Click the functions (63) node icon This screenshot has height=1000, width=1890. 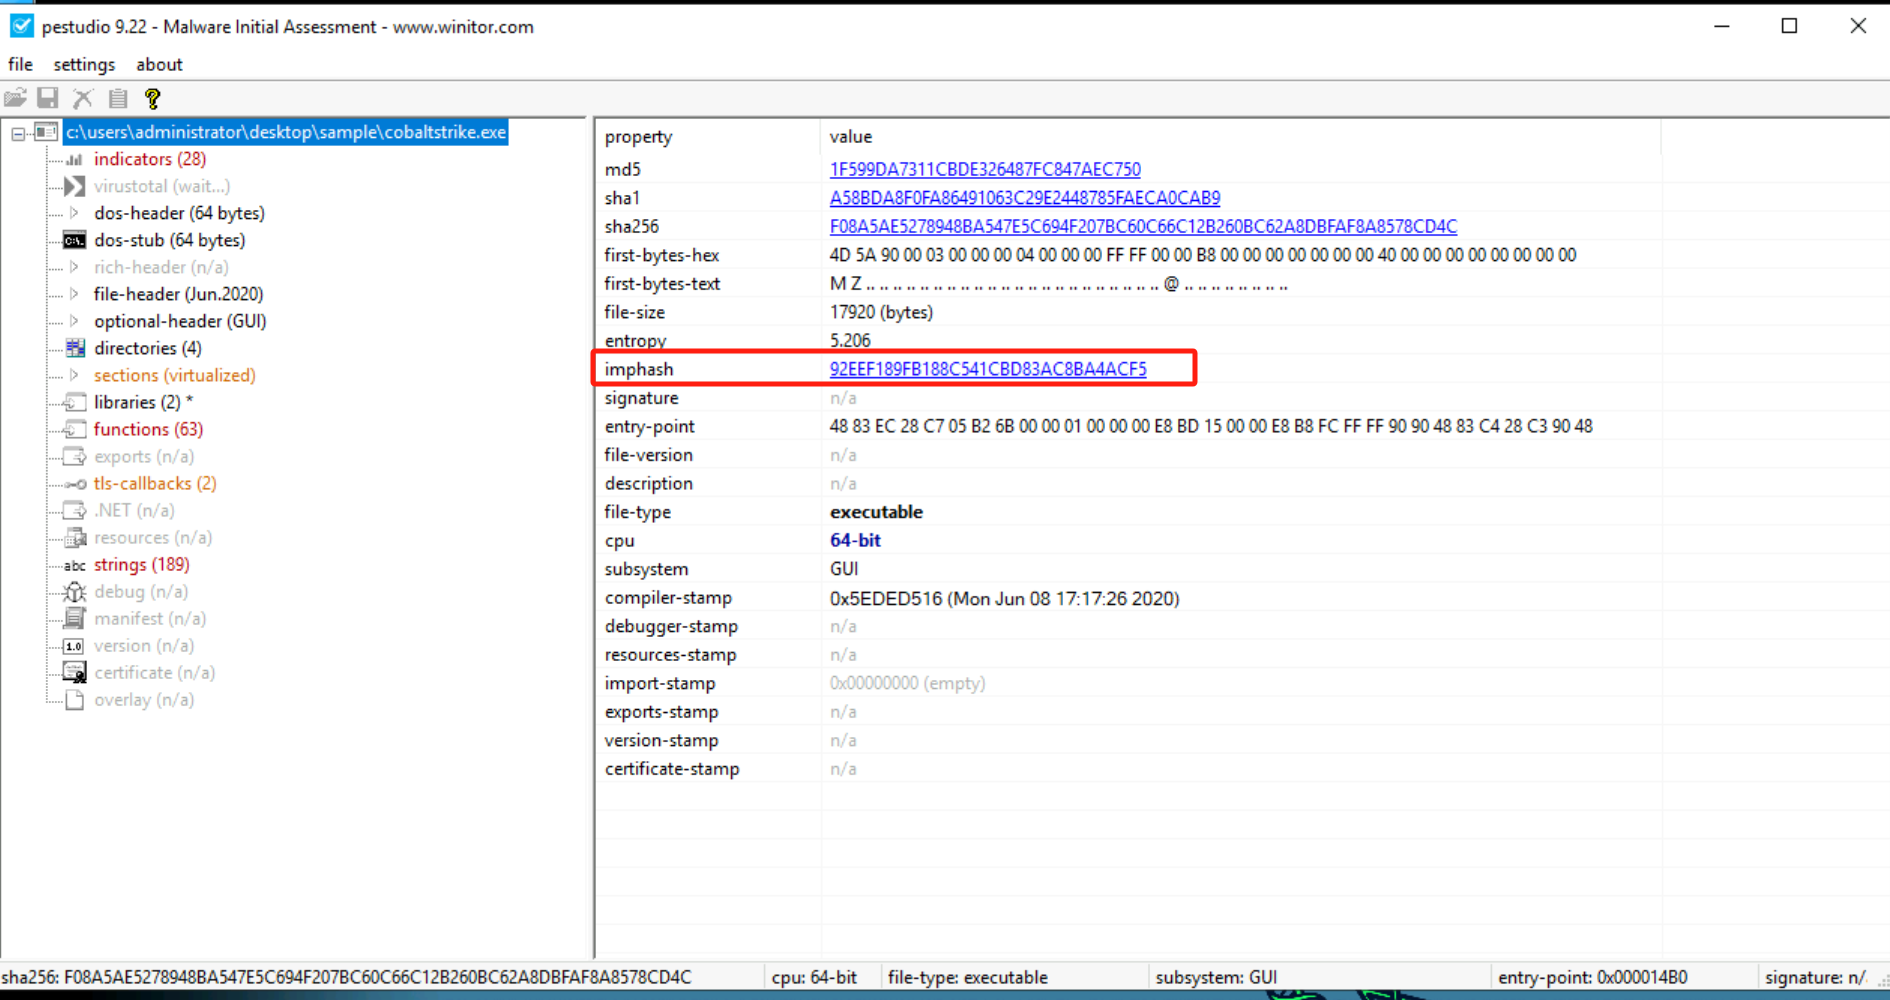click(x=75, y=429)
